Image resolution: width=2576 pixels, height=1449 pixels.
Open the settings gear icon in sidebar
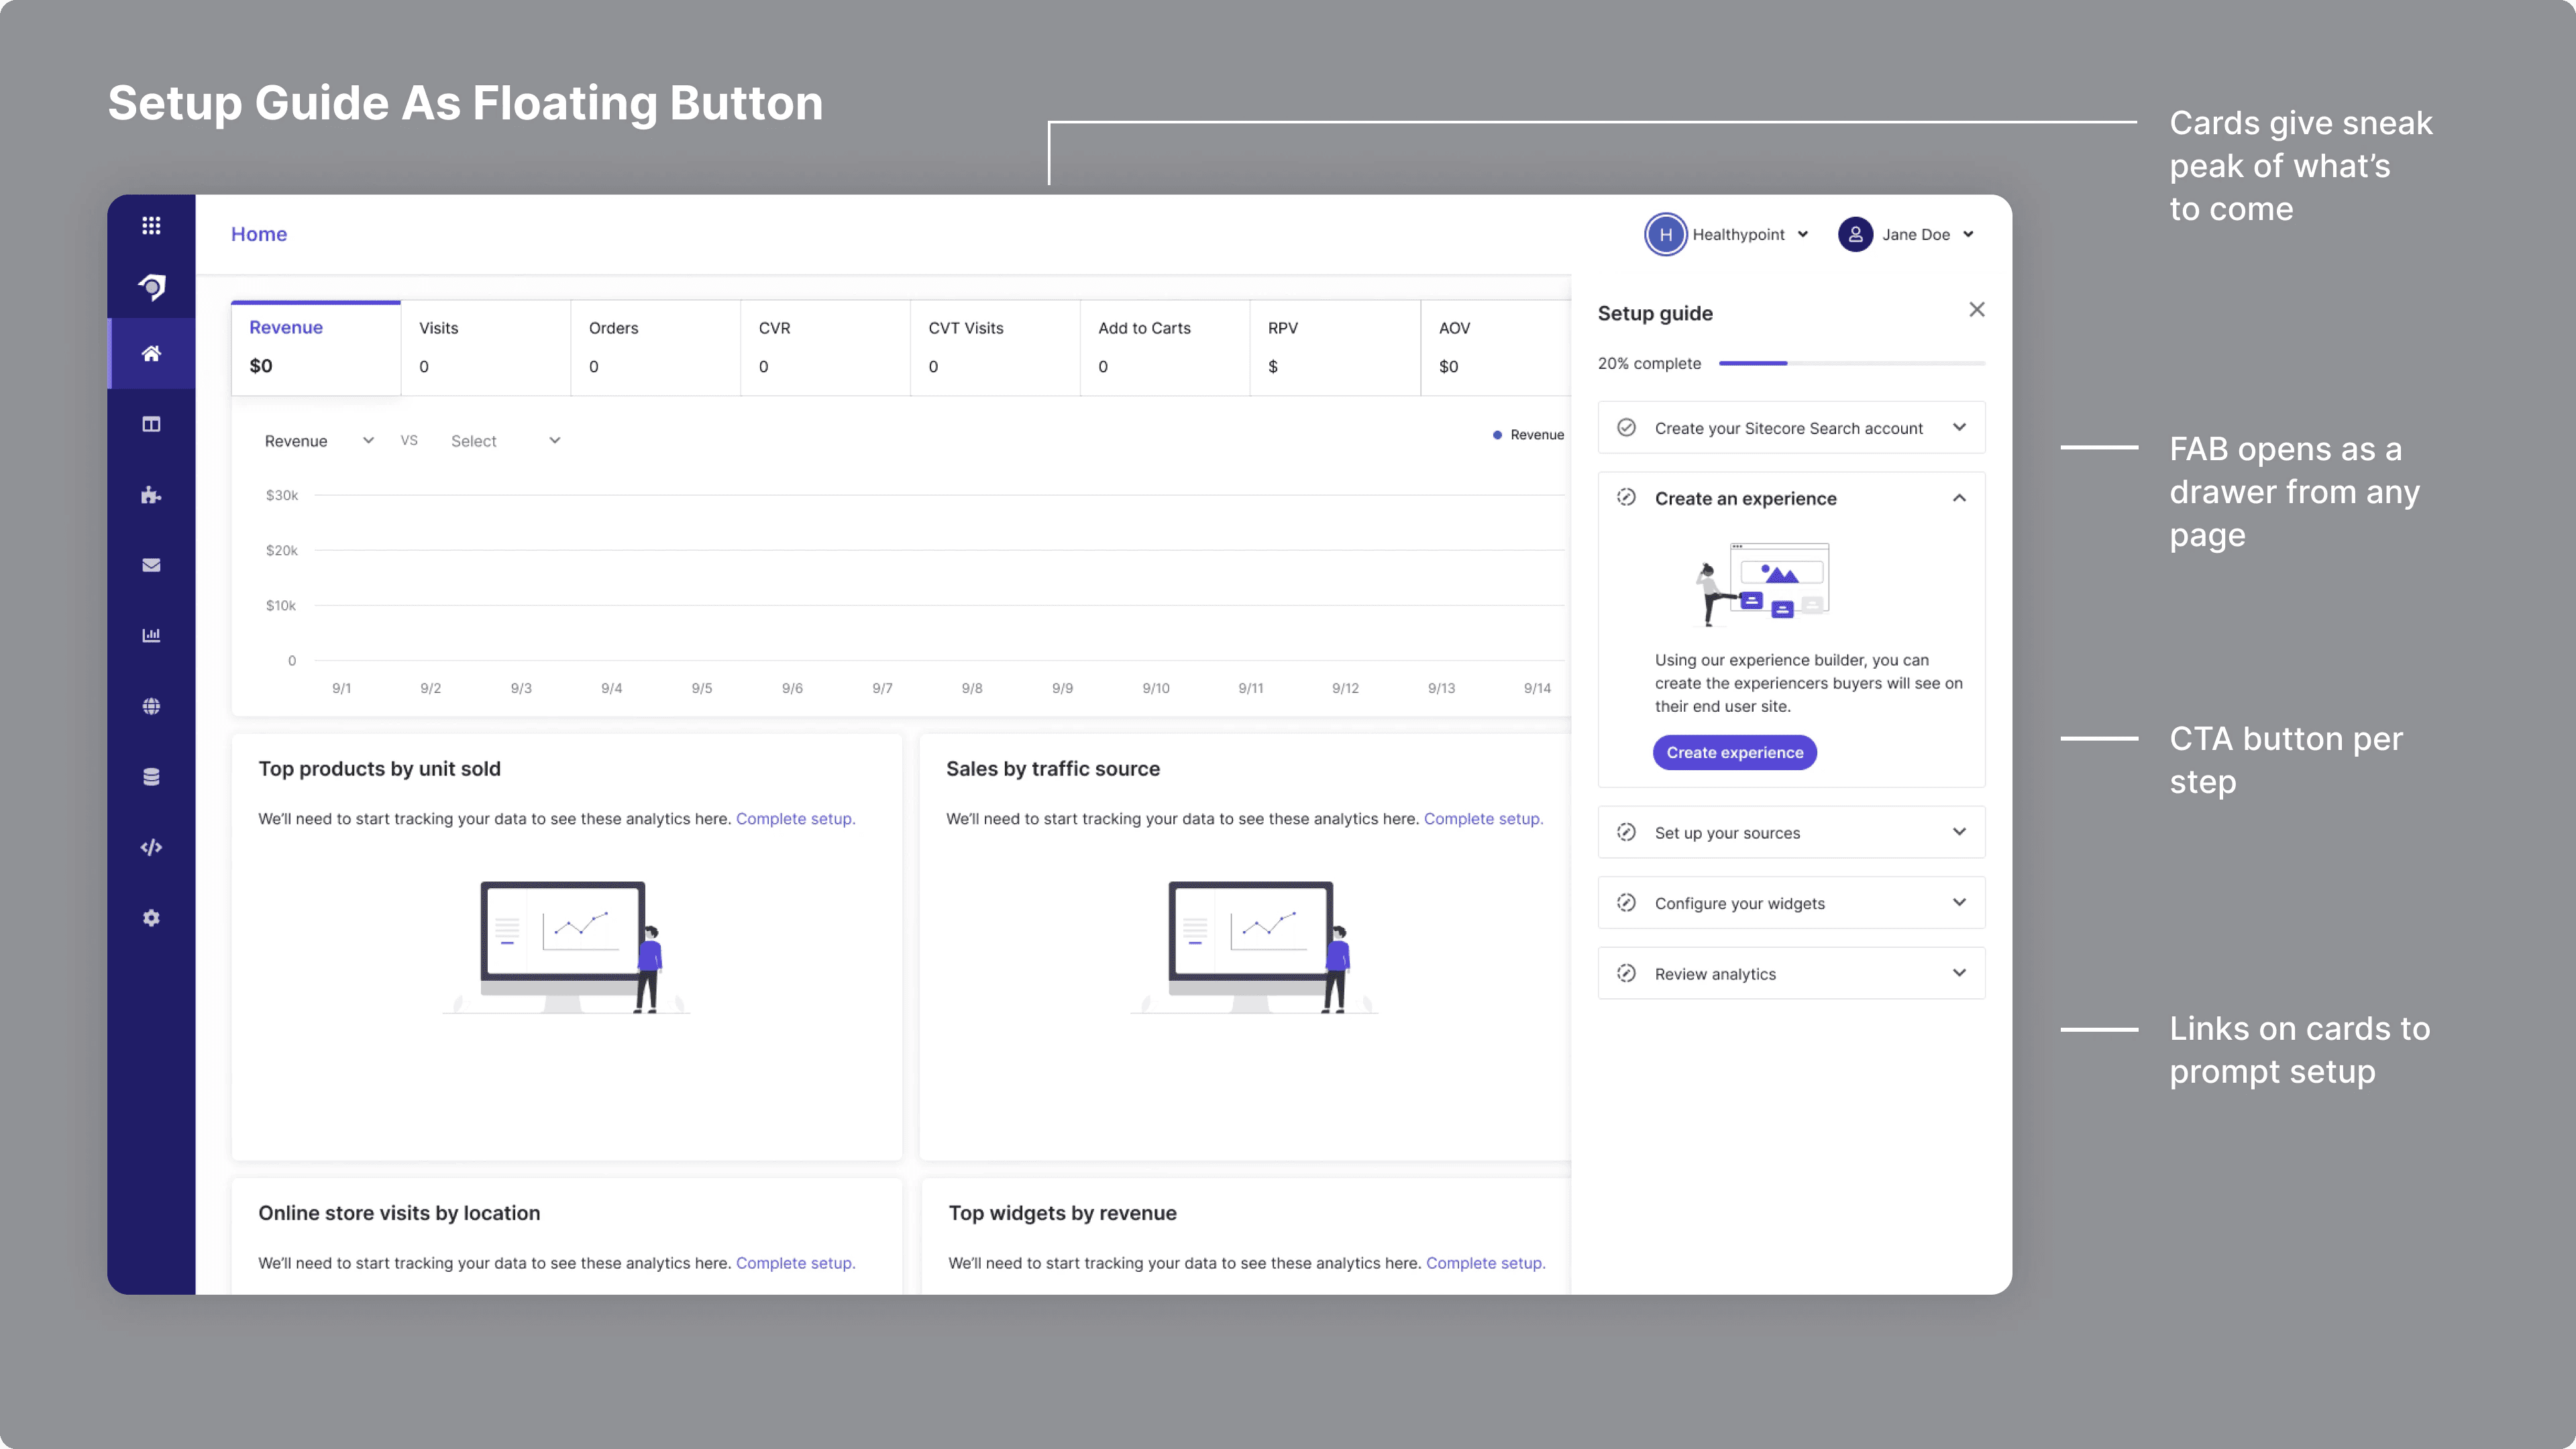coord(151,918)
